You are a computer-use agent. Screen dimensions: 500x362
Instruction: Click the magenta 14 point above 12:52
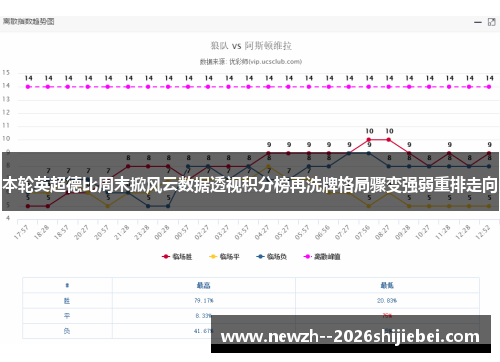pos(489,87)
